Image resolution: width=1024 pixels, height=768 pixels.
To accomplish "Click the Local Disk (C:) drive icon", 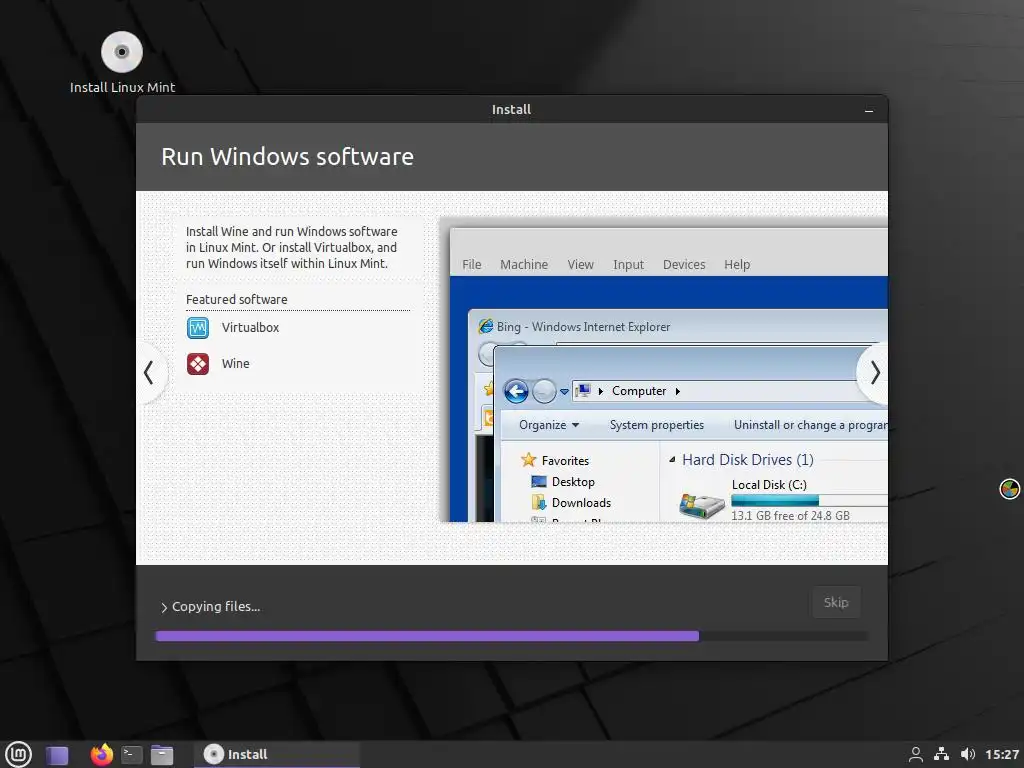I will click(702, 505).
